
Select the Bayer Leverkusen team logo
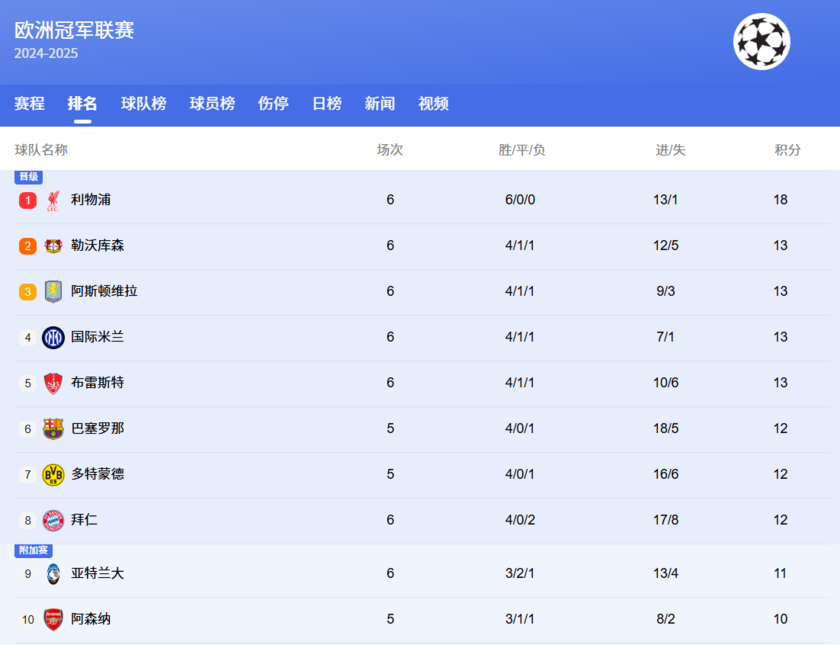(55, 245)
